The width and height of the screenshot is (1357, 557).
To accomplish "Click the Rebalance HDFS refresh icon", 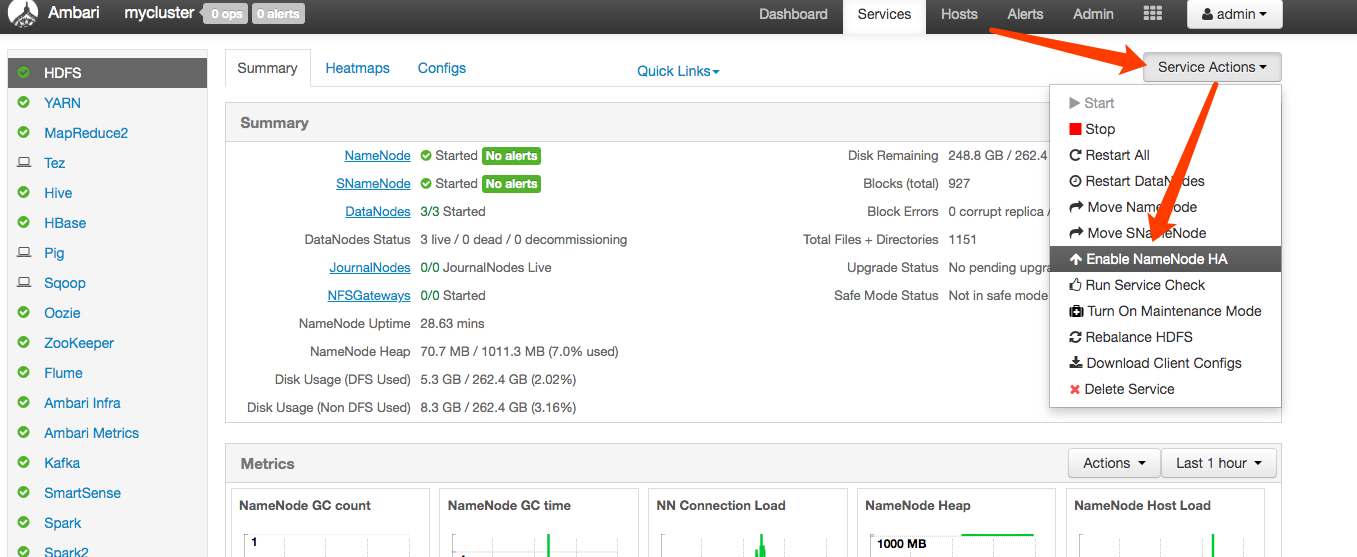I will point(1076,337).
